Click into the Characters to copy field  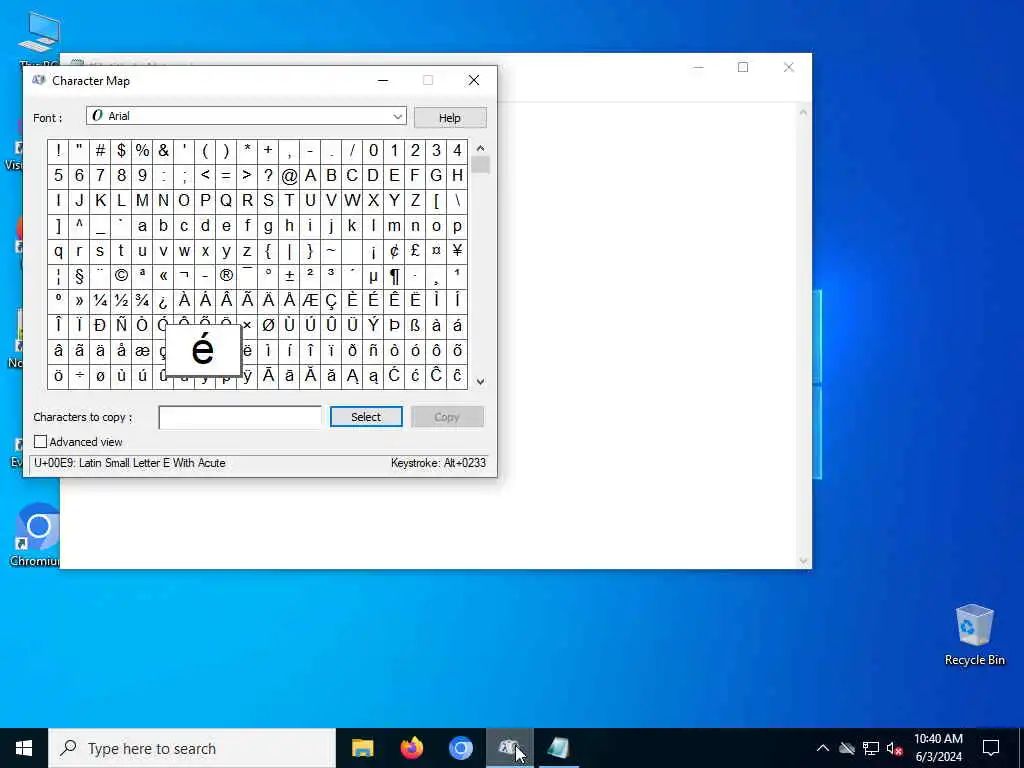pos(240,417)
